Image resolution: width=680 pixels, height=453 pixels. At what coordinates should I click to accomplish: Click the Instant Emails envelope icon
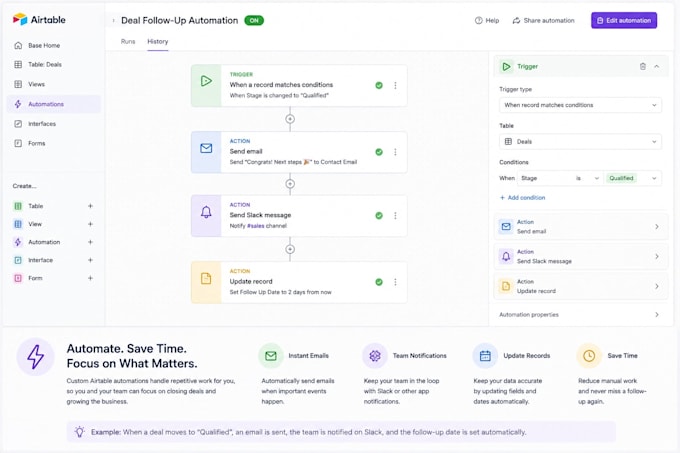point(271,356)
